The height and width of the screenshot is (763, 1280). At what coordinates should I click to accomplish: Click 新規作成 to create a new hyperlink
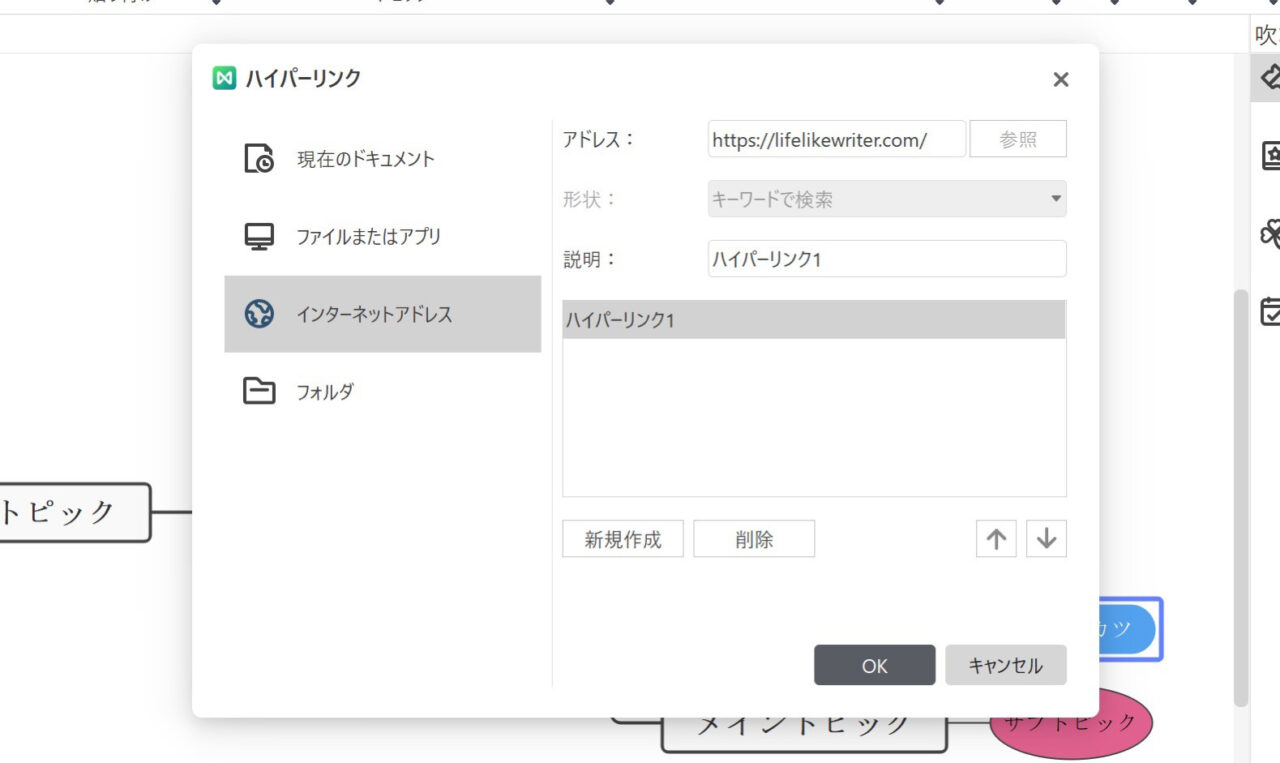622,538
